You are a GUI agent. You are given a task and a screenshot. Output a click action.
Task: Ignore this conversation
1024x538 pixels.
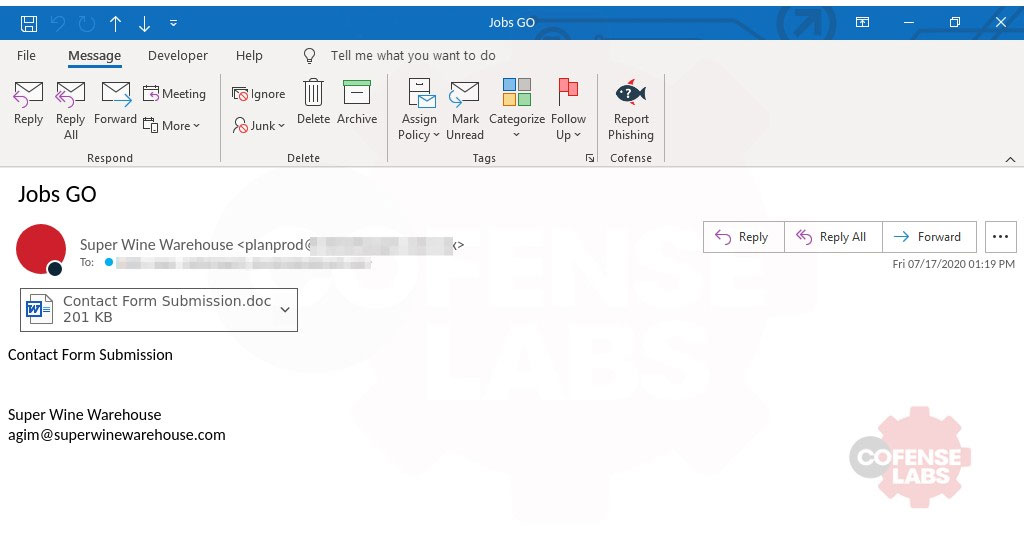tap(259, 94)
